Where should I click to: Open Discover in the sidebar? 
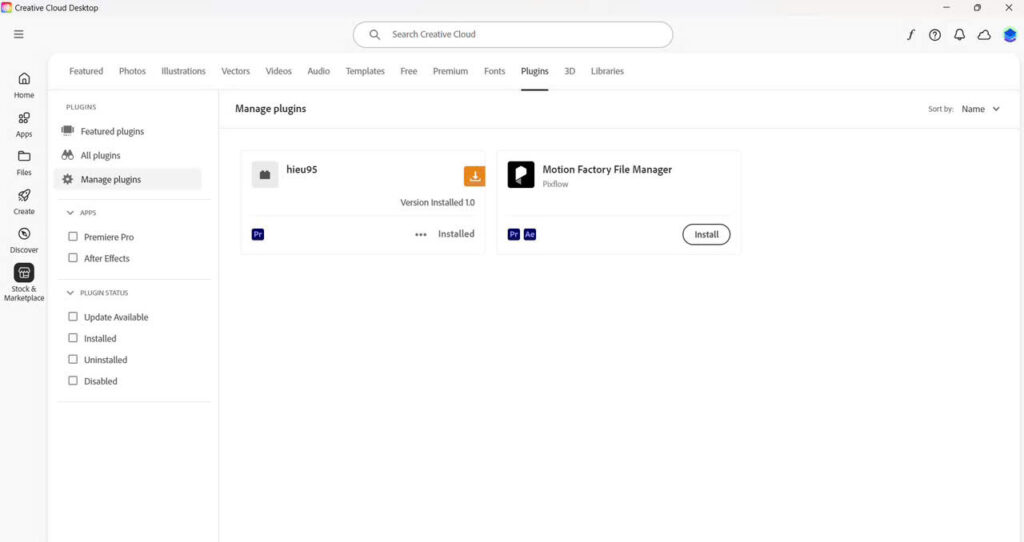point(24,240)
